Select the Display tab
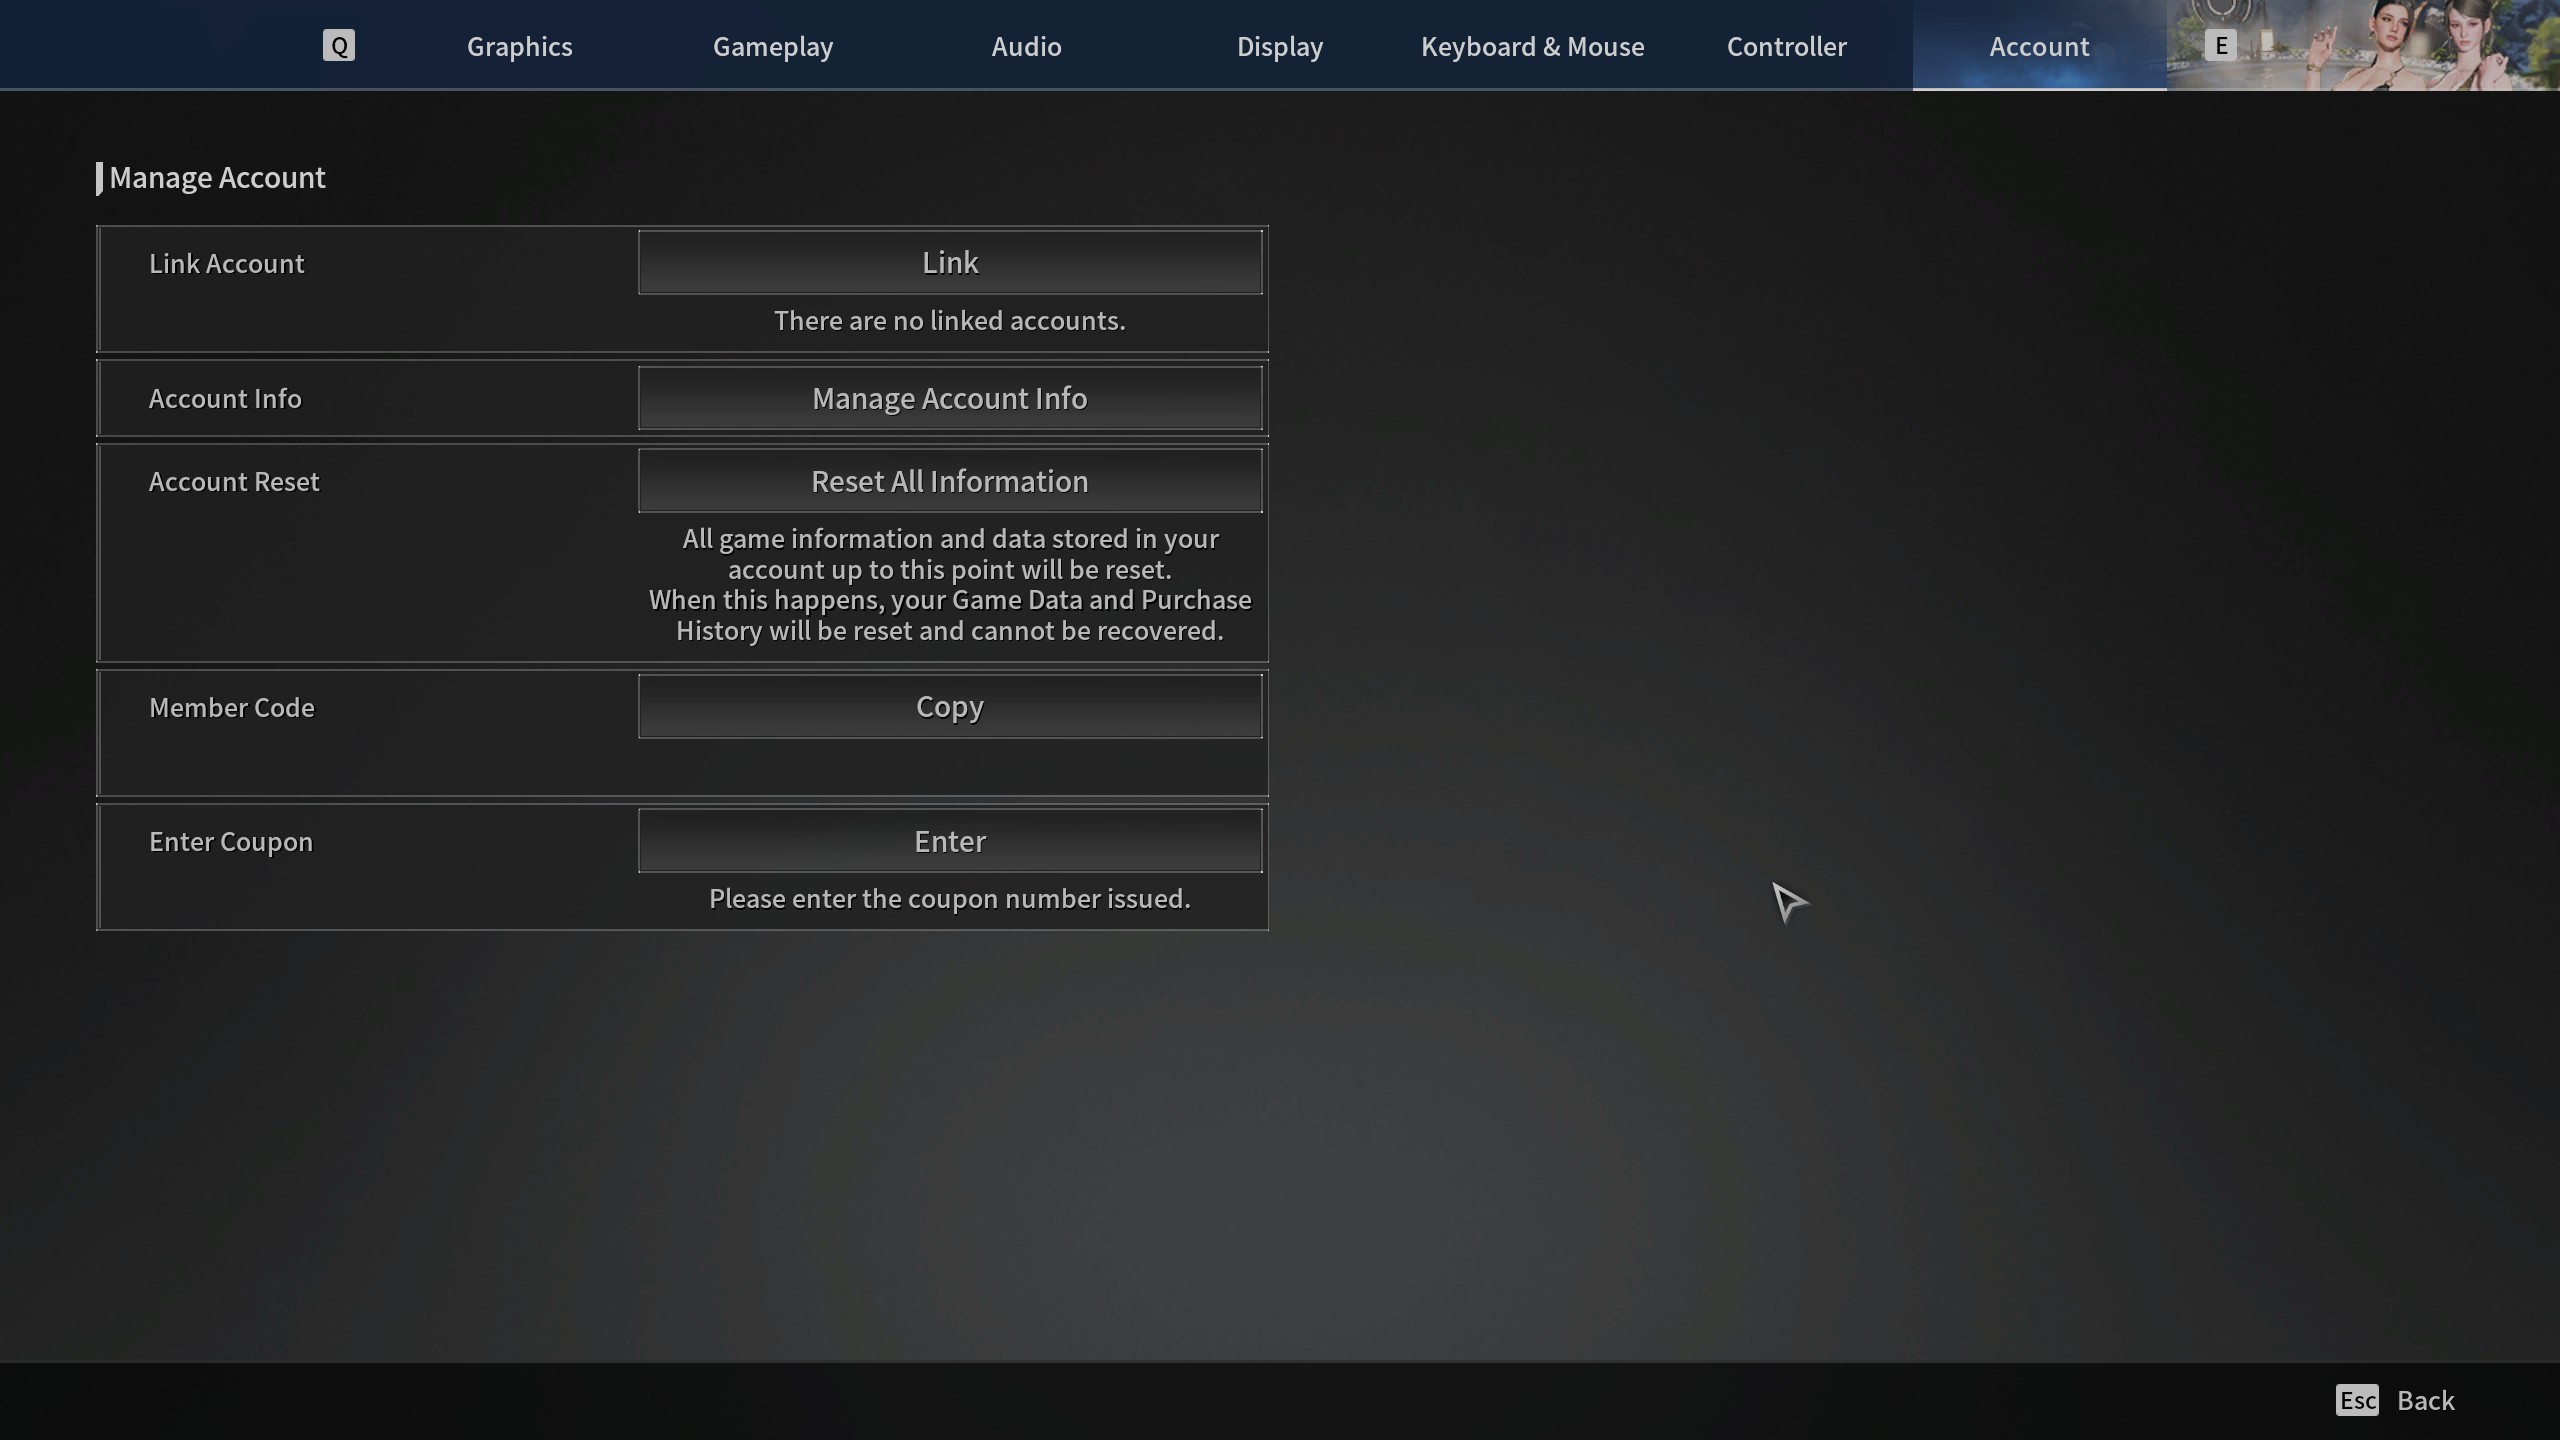This screenshot has height=1440, width=2560. coord(1279,46)
